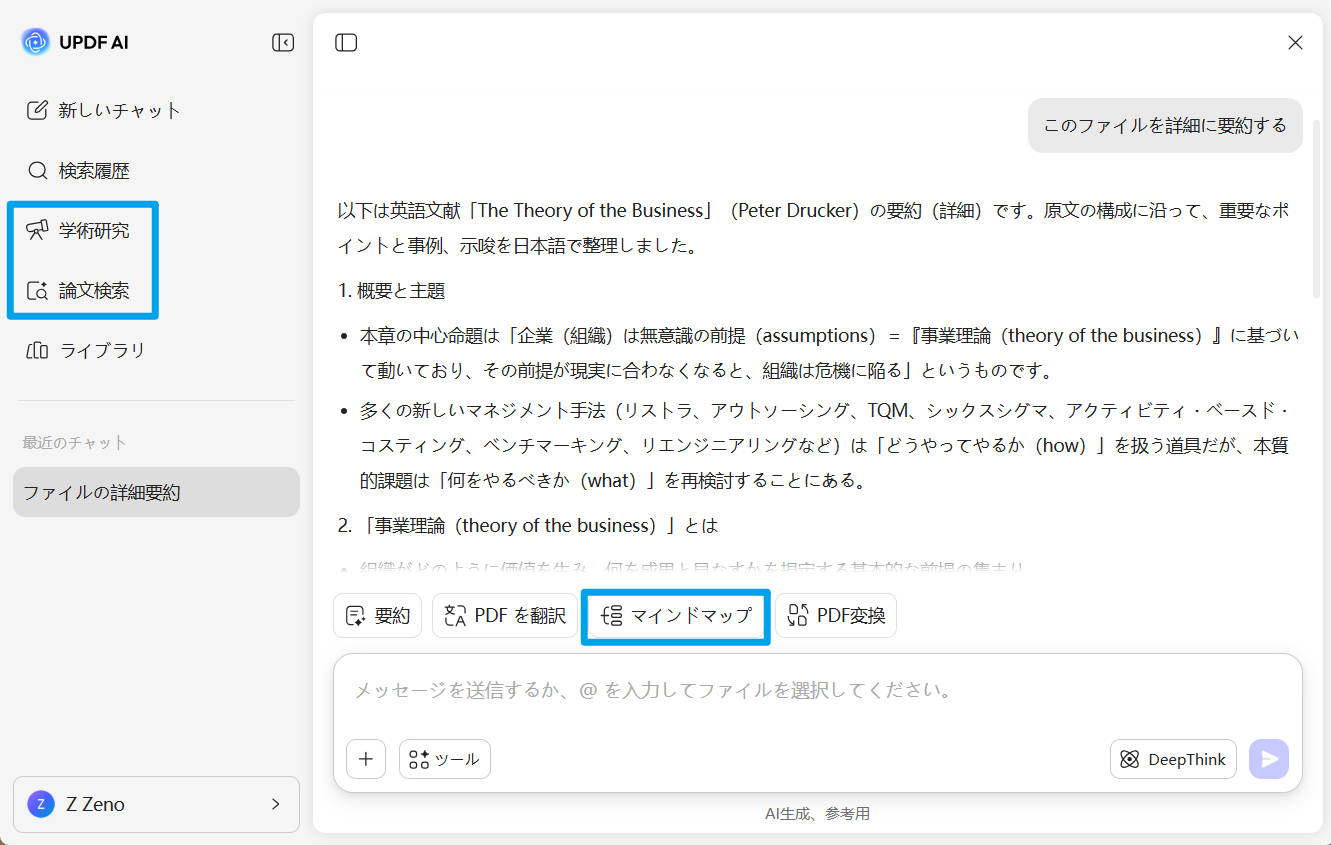Viewport: 1331px width, 845px height.
Task: Select the ファイルの詳細要約 recent chat
Action: click(156, 492)
